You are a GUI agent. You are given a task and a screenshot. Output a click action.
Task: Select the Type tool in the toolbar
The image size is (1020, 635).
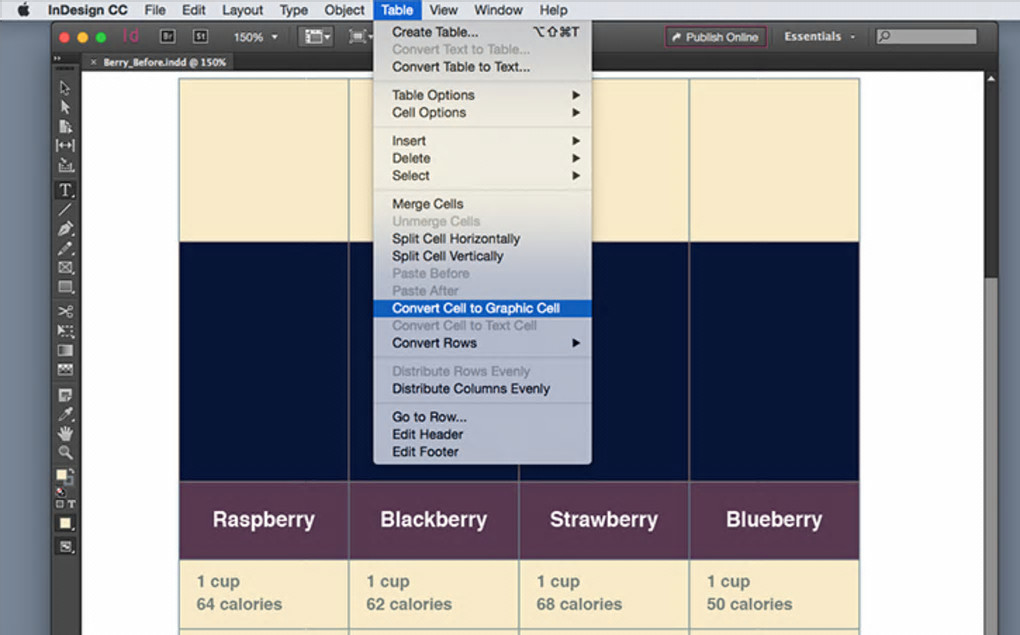point(65,190)
